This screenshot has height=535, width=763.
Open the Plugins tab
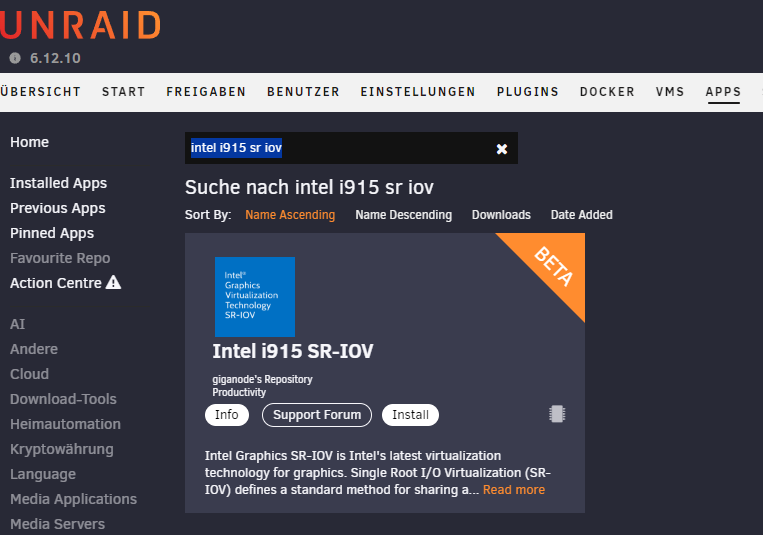click(528, 92)
